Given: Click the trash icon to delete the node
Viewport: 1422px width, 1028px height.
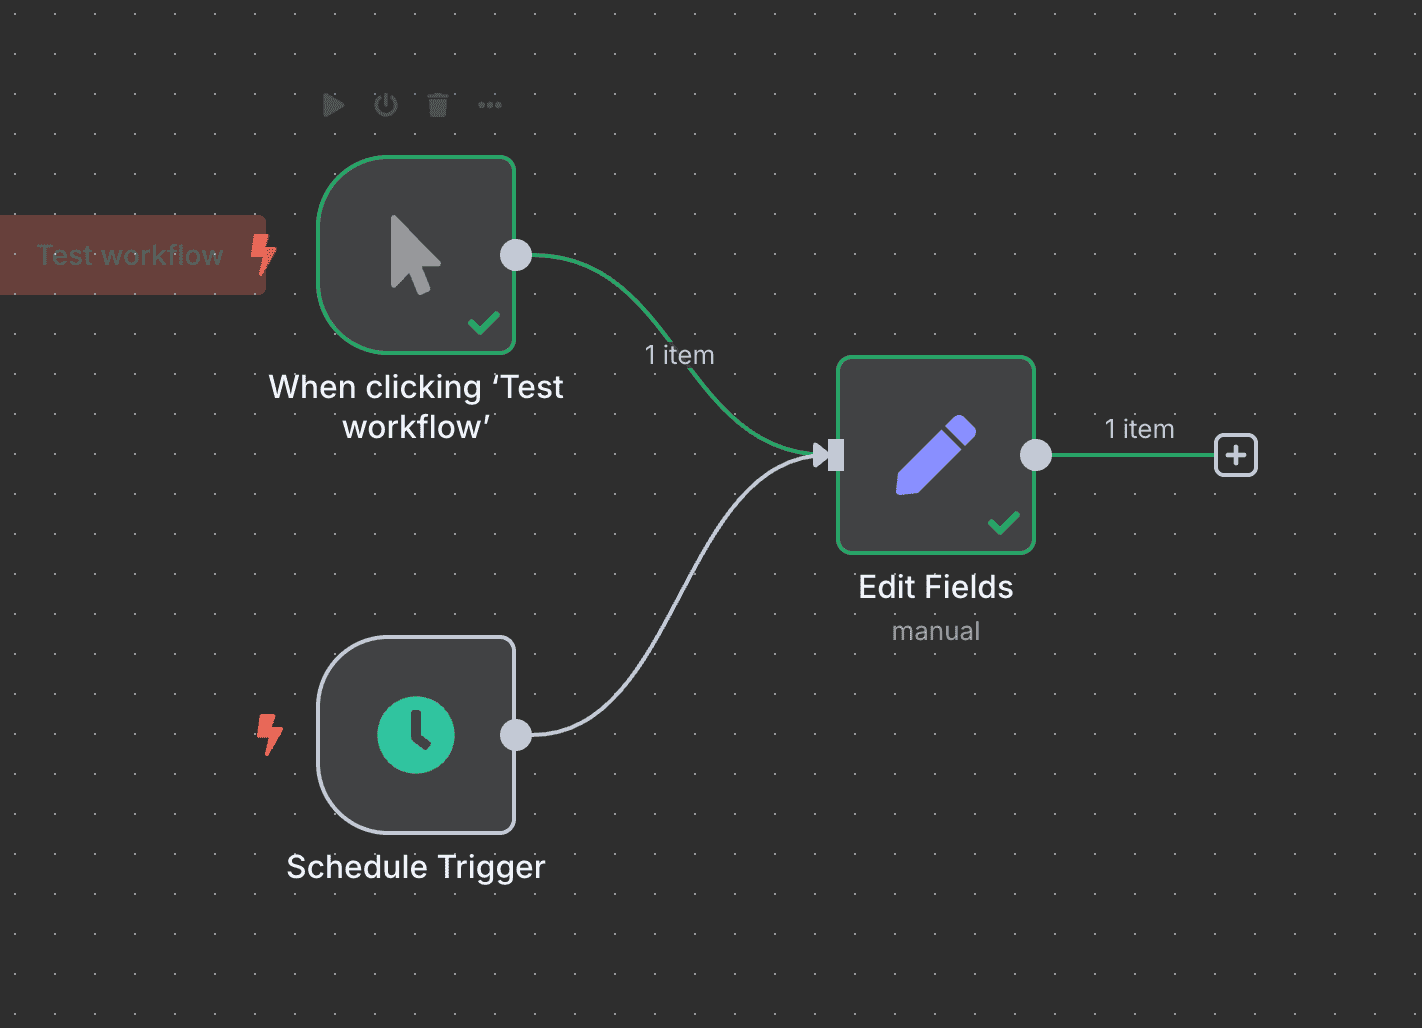Looking at the screenshot, I should click(438, 105).
